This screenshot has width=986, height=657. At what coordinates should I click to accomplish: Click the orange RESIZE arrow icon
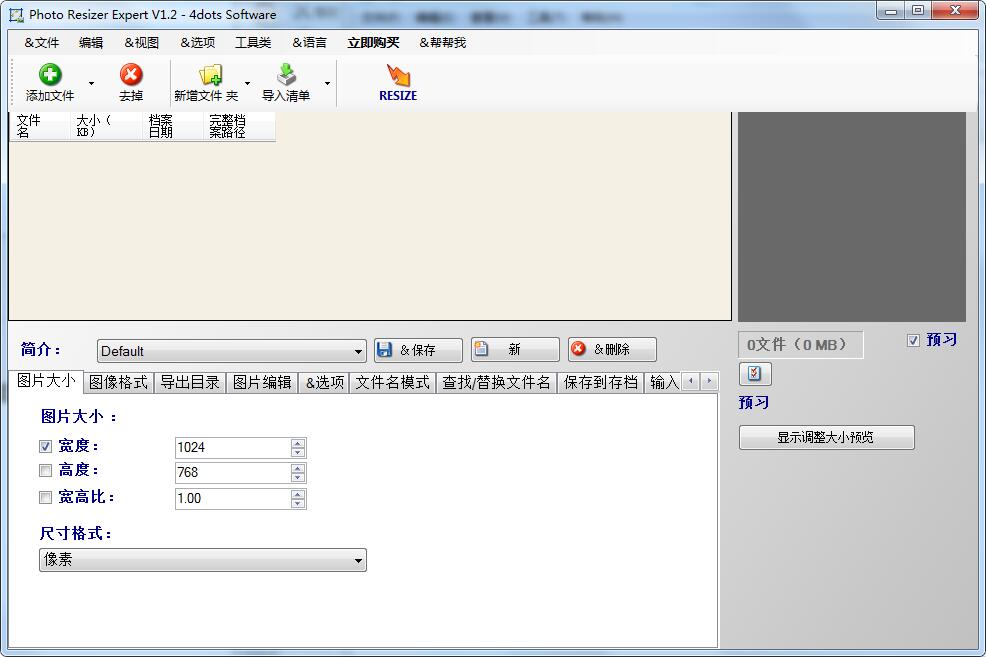coord(397,75)
